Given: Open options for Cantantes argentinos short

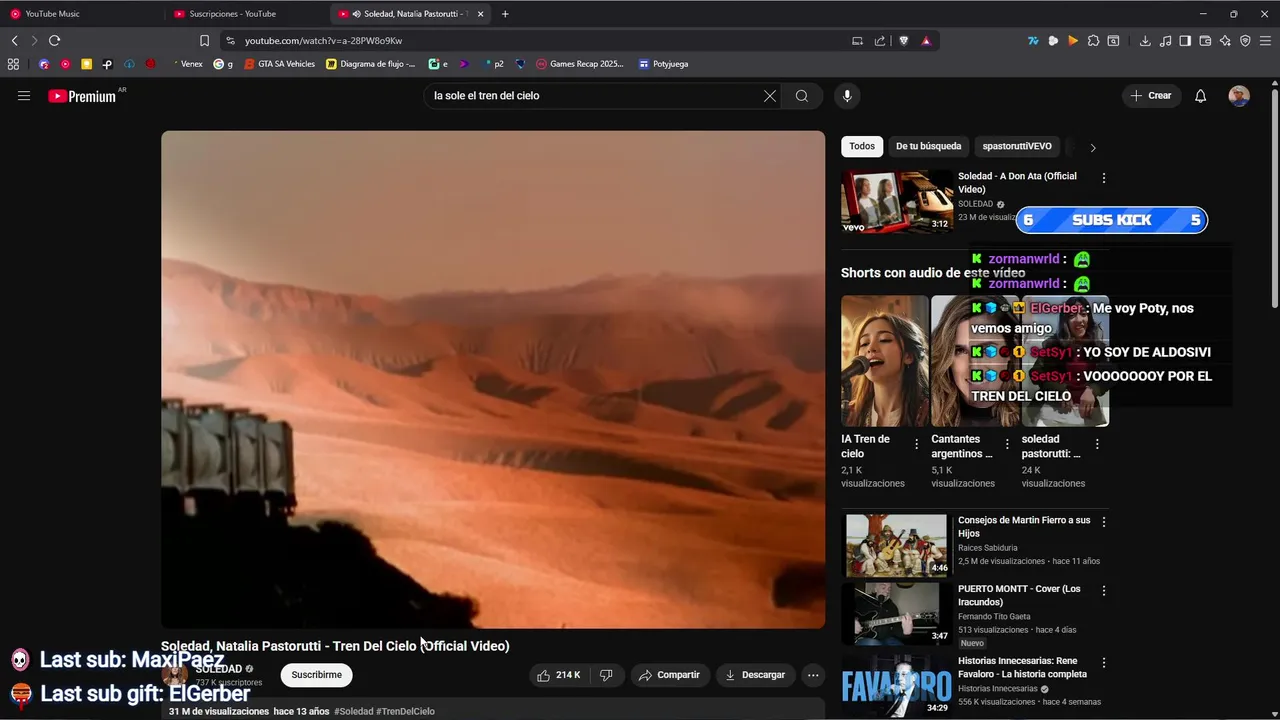Looking at the screenshot, I should (x=1007, y=444).
